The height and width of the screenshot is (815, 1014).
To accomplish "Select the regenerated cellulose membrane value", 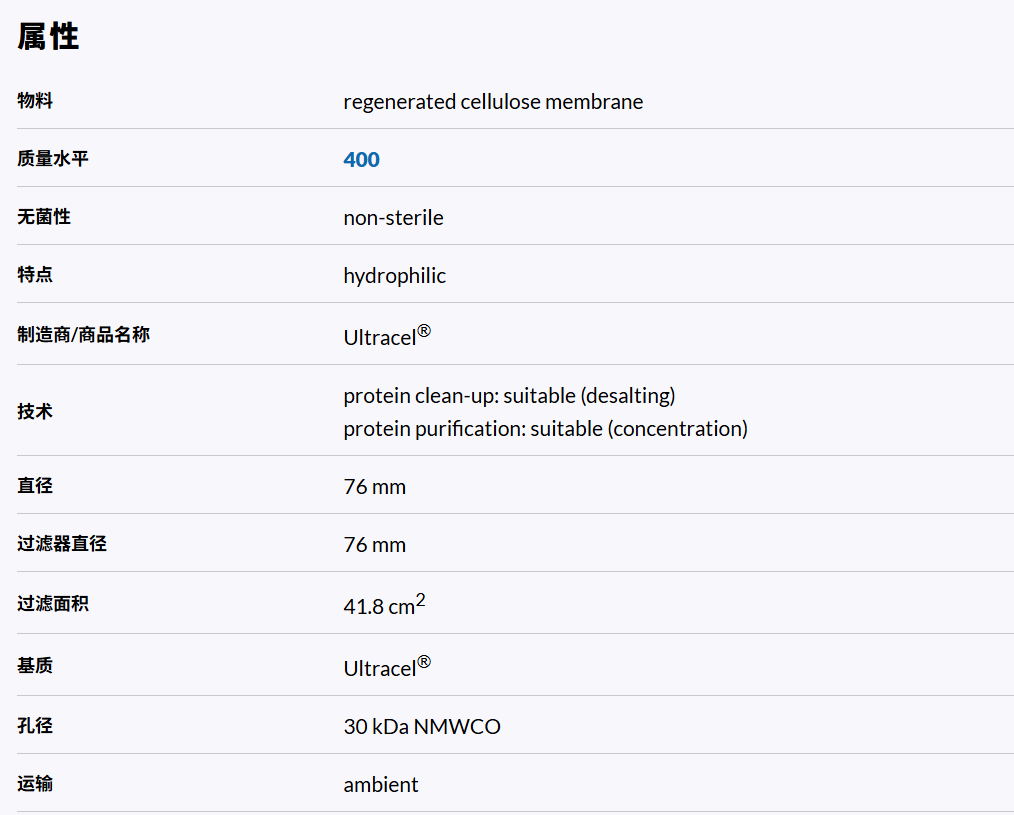I will [493, 102].
